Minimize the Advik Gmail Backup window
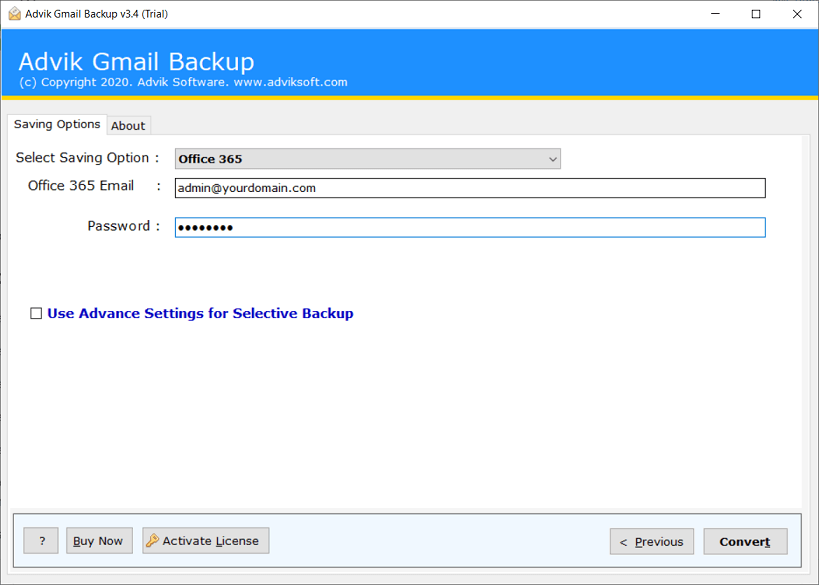 (x=716, y=14)
